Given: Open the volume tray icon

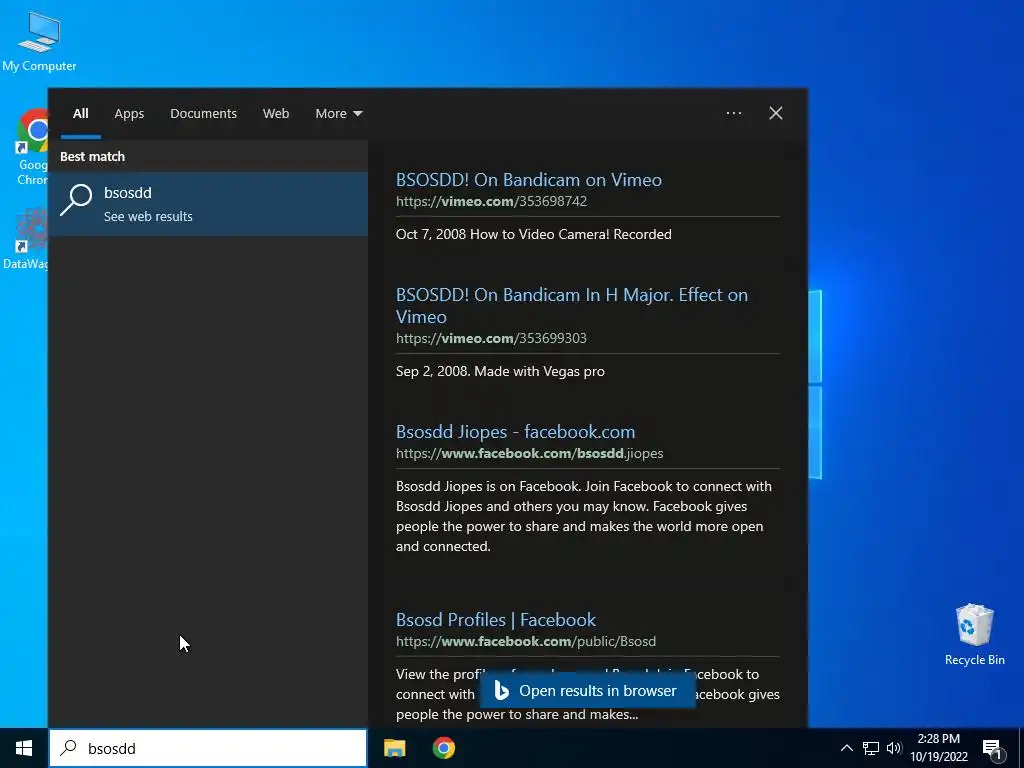Looking at the screenshot, I should click(x=894, y=748).
